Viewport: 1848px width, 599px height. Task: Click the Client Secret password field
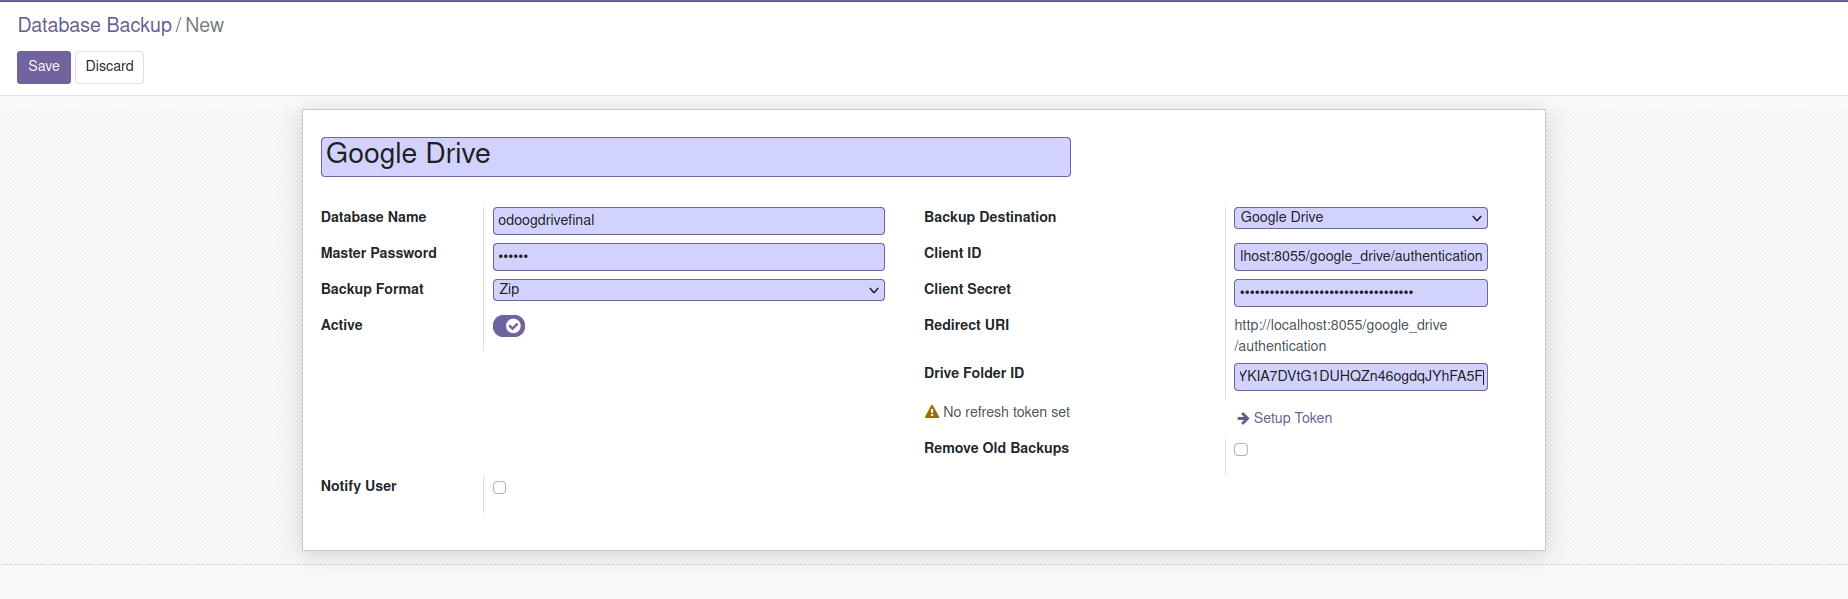click(x=1360, y=293)
